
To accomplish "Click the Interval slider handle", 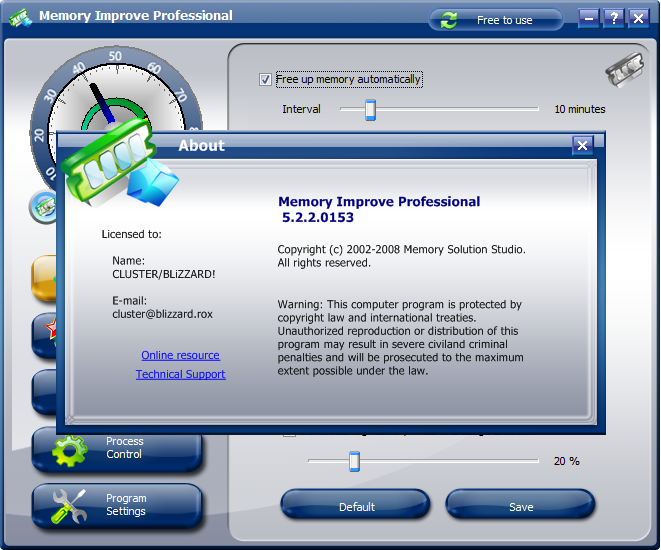I will point(370,110).
